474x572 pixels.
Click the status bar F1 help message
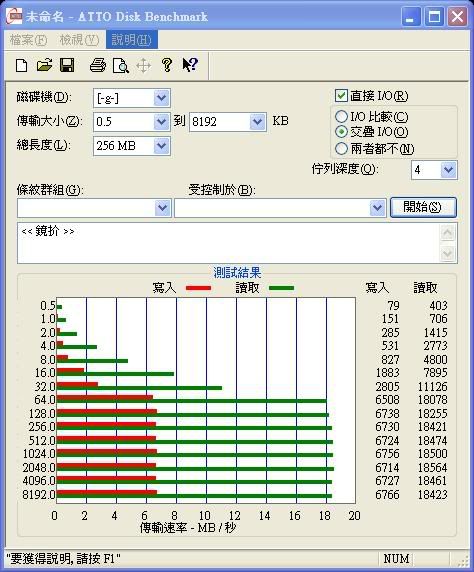pos(63,559)
